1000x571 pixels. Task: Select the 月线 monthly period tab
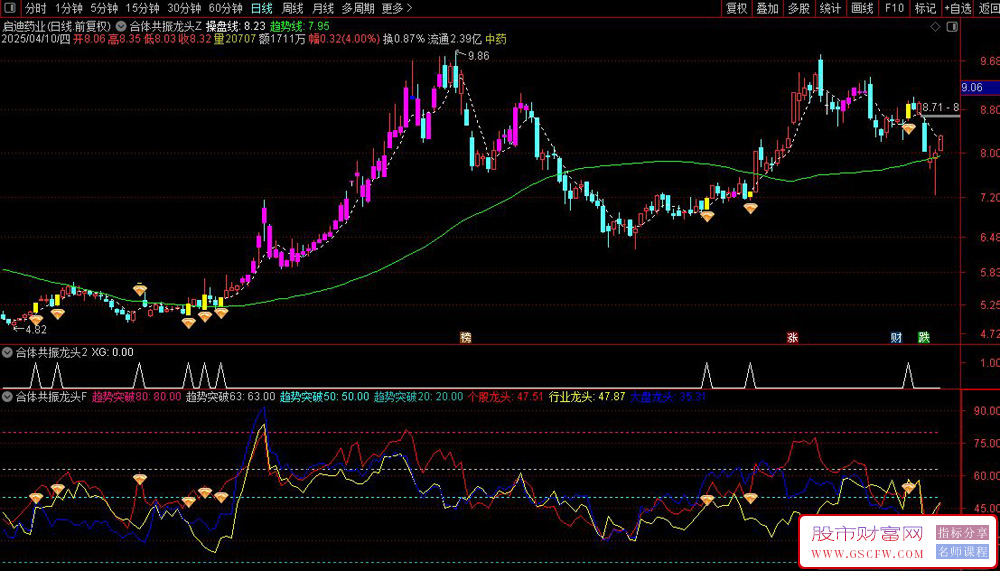pos(323,8)
